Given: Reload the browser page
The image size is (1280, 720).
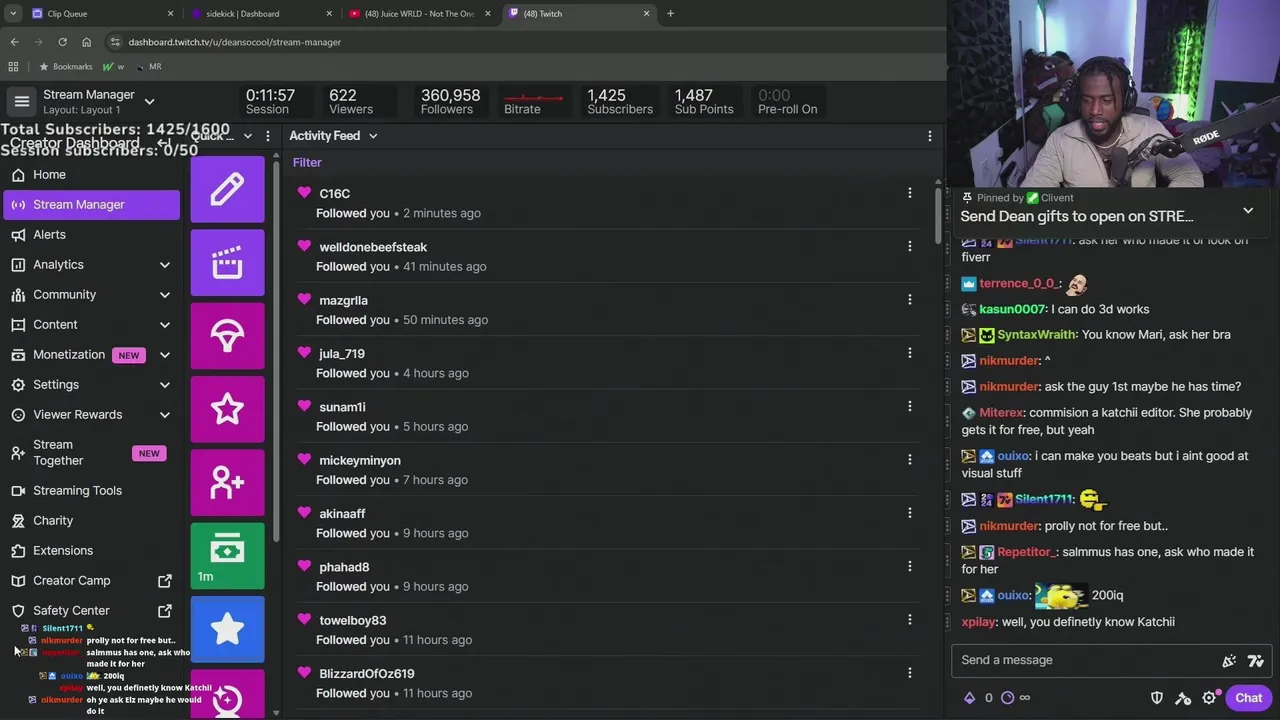Looking at the screenshot, I should pos(62,42).
